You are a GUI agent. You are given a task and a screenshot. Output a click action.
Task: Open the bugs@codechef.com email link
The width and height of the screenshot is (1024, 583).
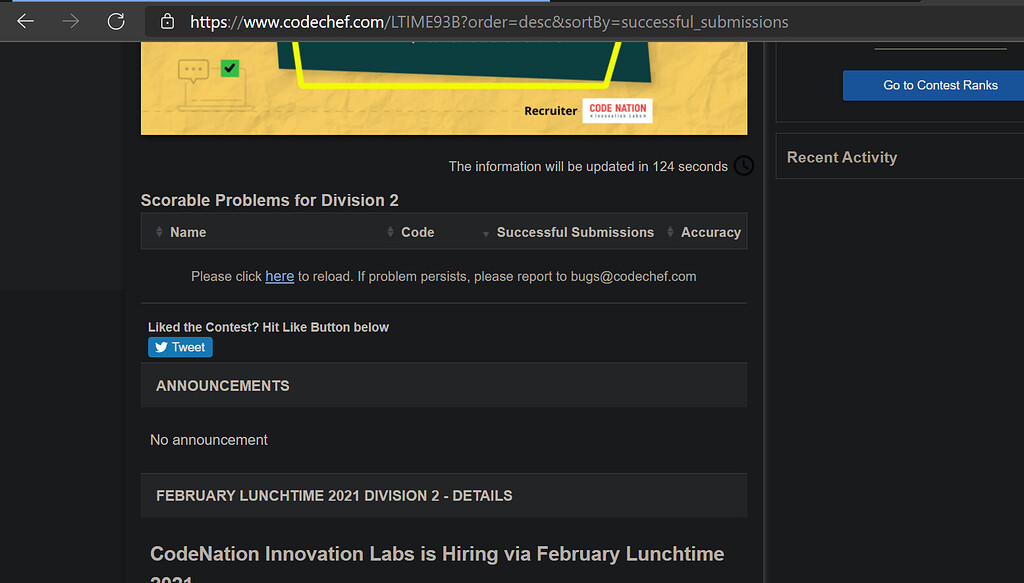(634, 276)
